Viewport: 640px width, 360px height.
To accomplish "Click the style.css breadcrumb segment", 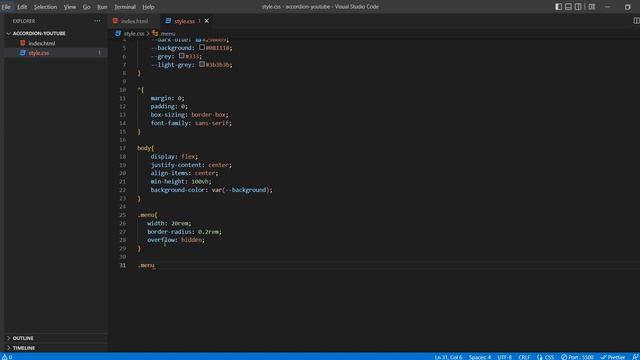I will (134, 33).
